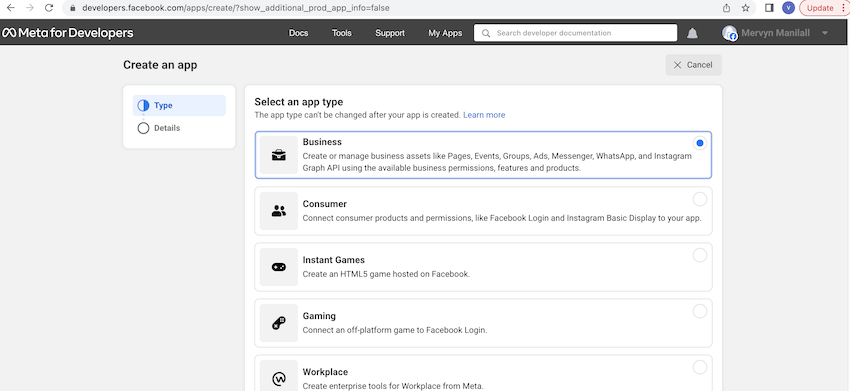Click the Instant Games heading text
850x391 pixels.
pyautogui.click(x=333, y=260)
